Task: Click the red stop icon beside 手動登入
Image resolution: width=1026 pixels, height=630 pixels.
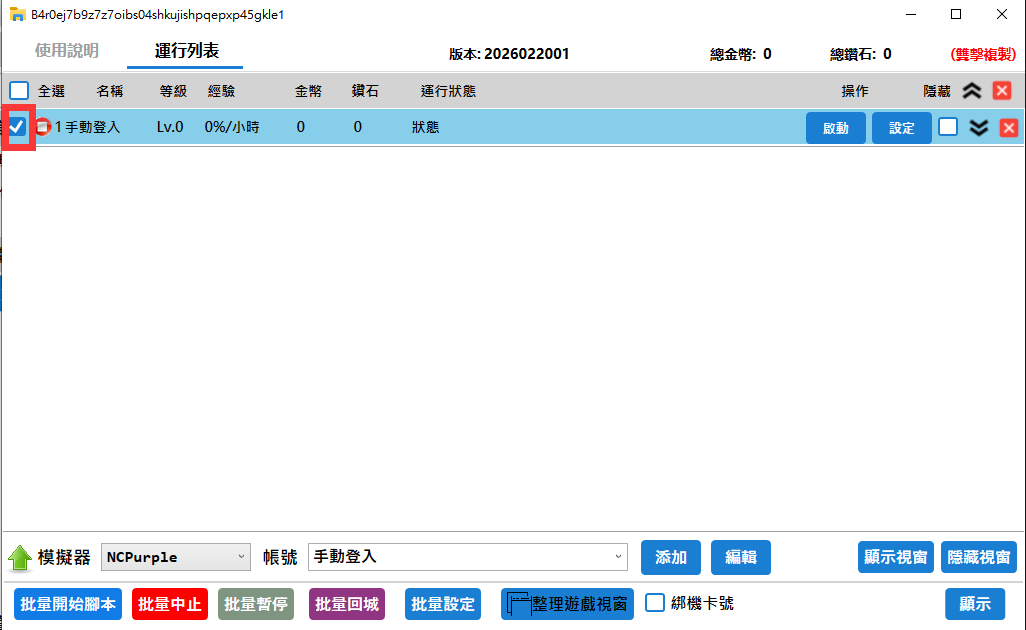Action: click(x=43, y=127)
